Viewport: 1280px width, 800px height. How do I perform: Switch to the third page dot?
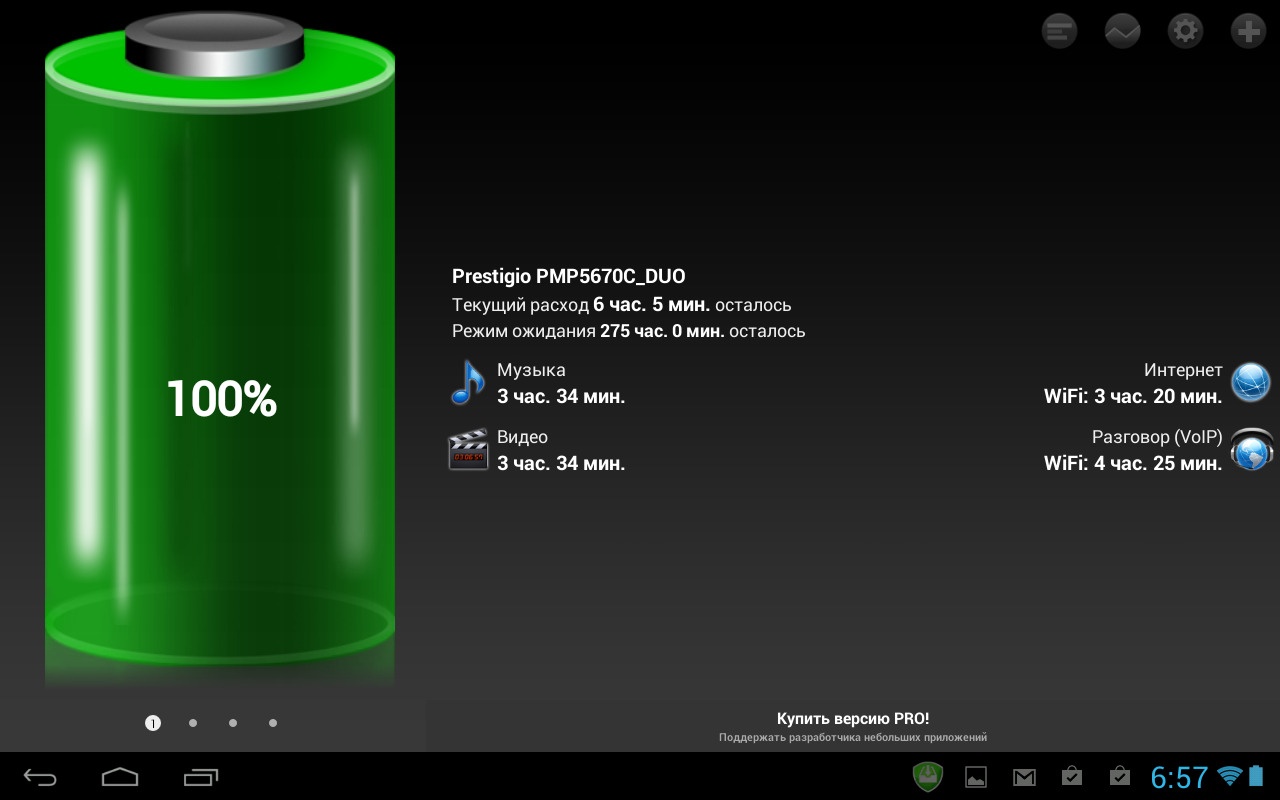(x=233, y=723)
